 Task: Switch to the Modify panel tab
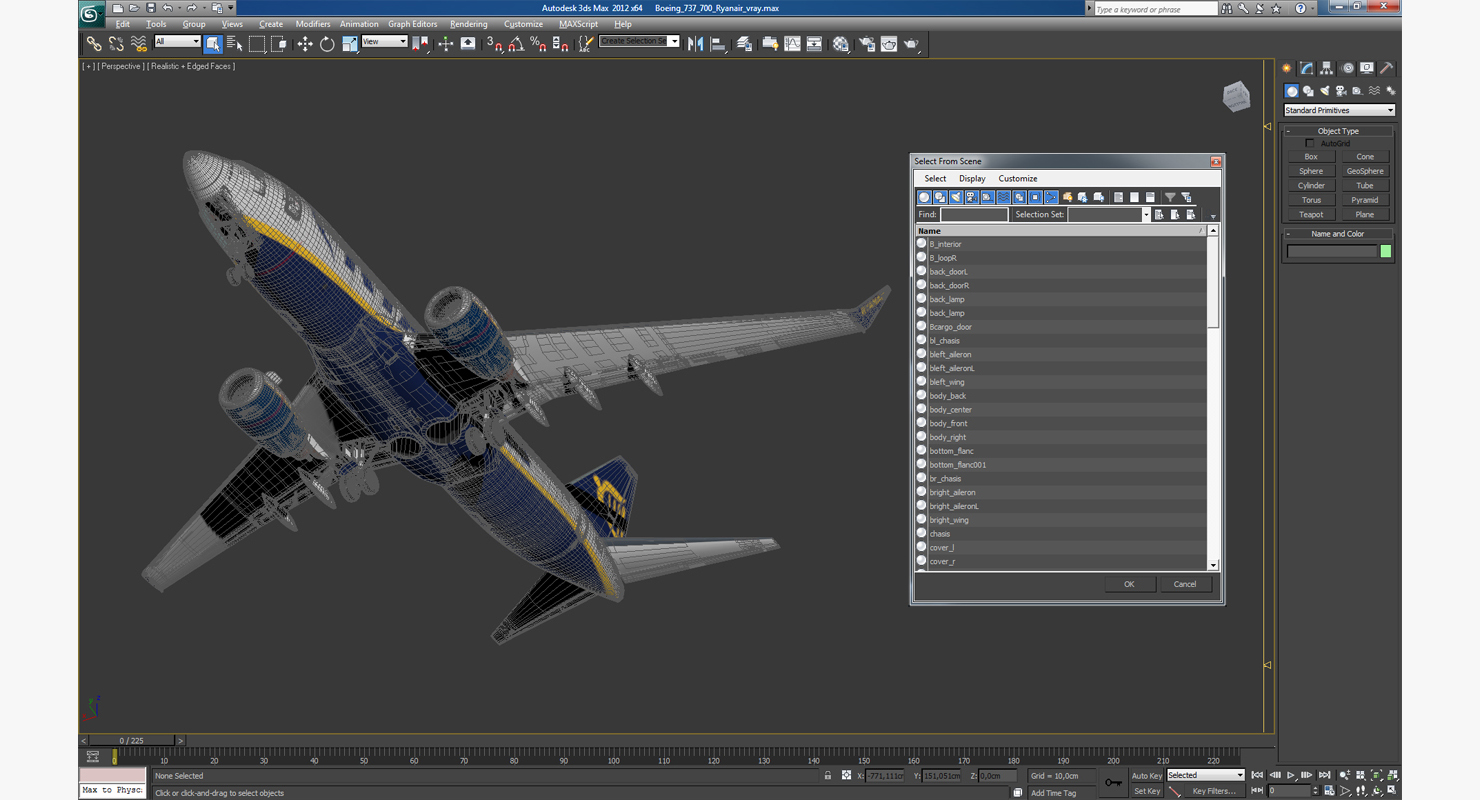click(x=1307, y=69)
